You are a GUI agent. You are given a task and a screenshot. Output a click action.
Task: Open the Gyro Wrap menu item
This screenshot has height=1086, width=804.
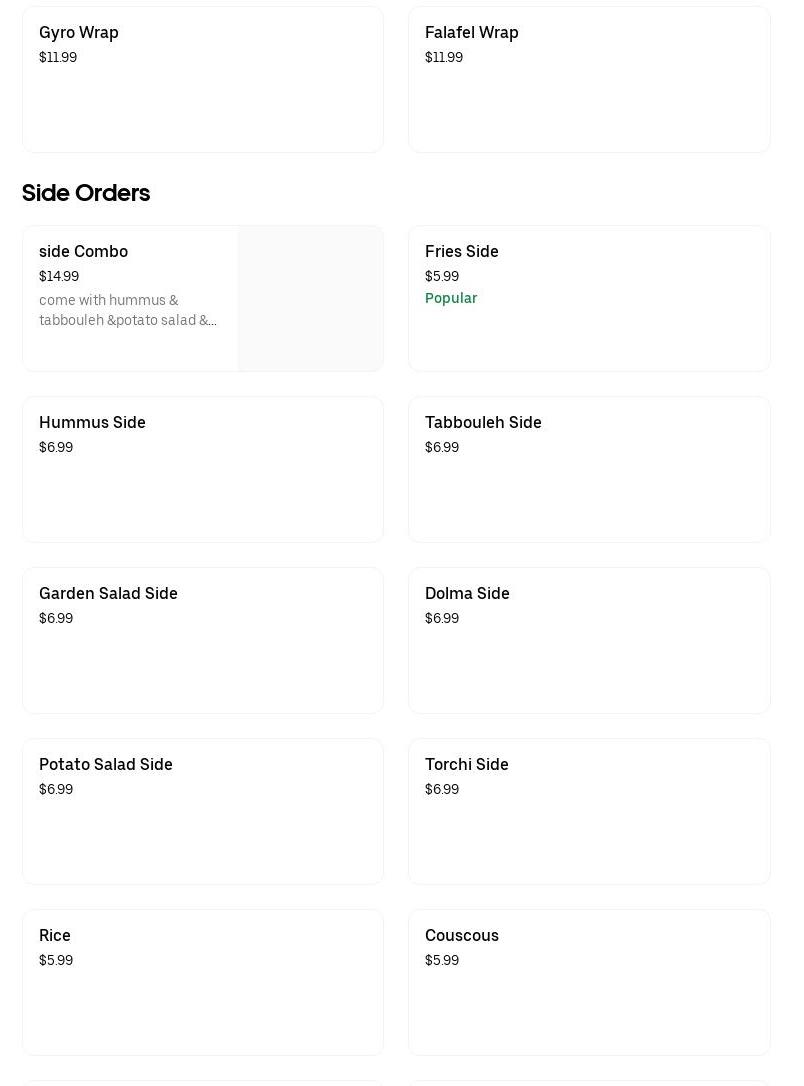click(202, 80)
